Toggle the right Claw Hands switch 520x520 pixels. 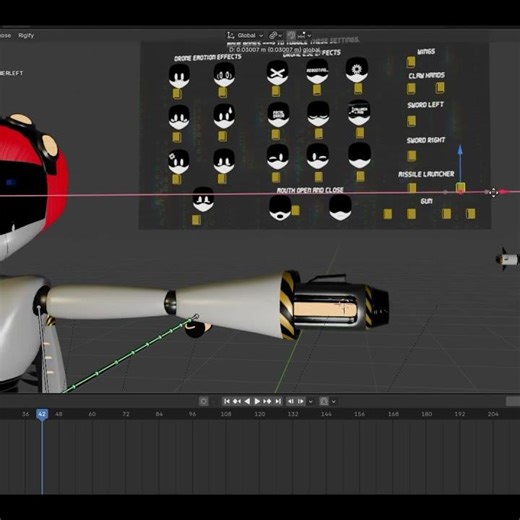pos(440,88)
